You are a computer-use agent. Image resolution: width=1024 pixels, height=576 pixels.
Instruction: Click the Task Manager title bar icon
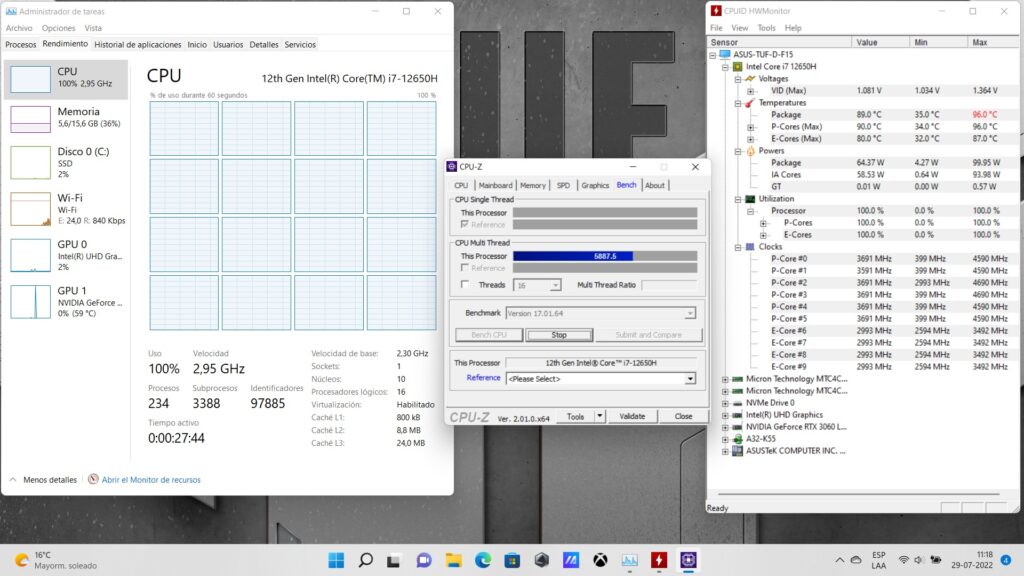(11, 11)
